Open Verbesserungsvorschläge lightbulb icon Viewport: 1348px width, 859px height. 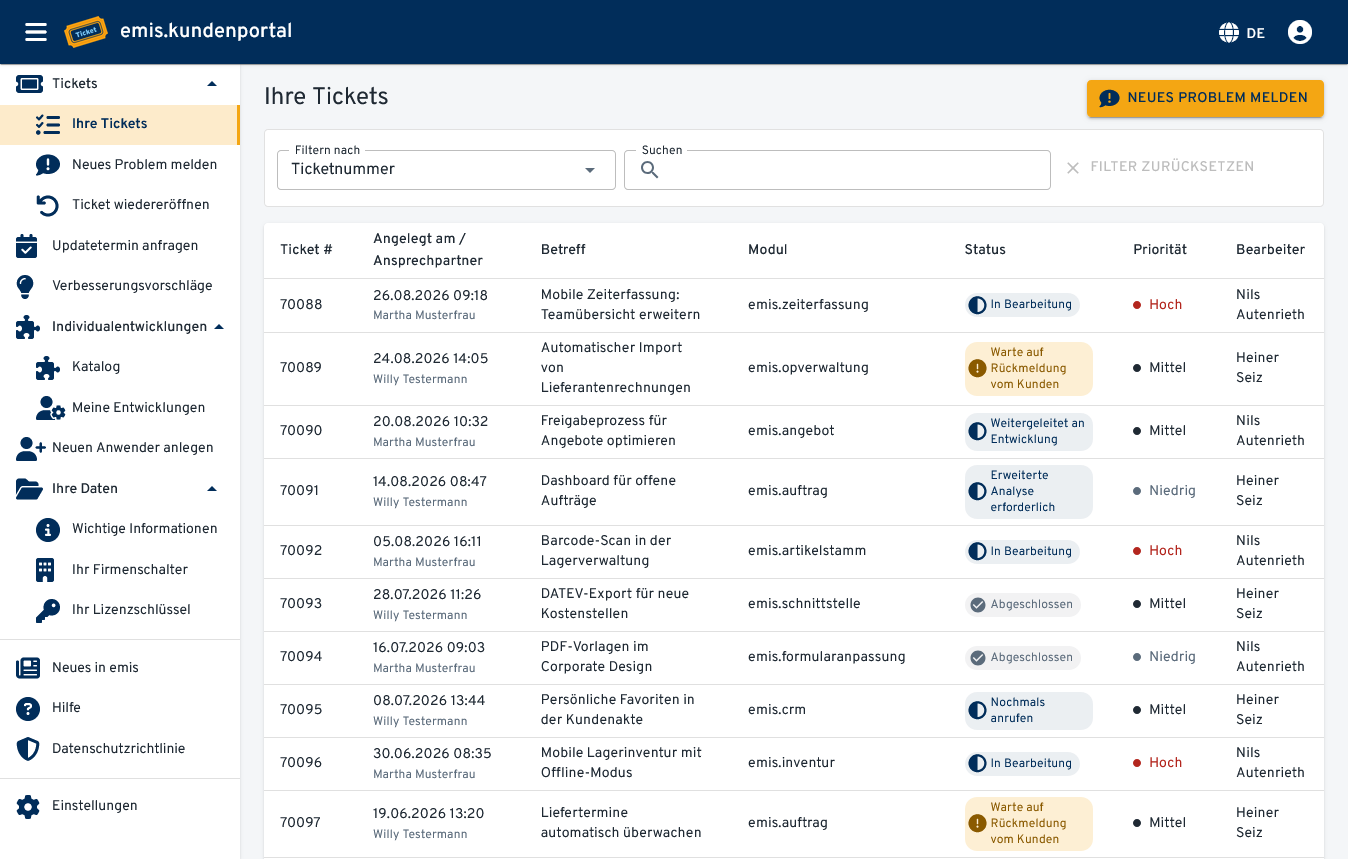tap(27, 286)
